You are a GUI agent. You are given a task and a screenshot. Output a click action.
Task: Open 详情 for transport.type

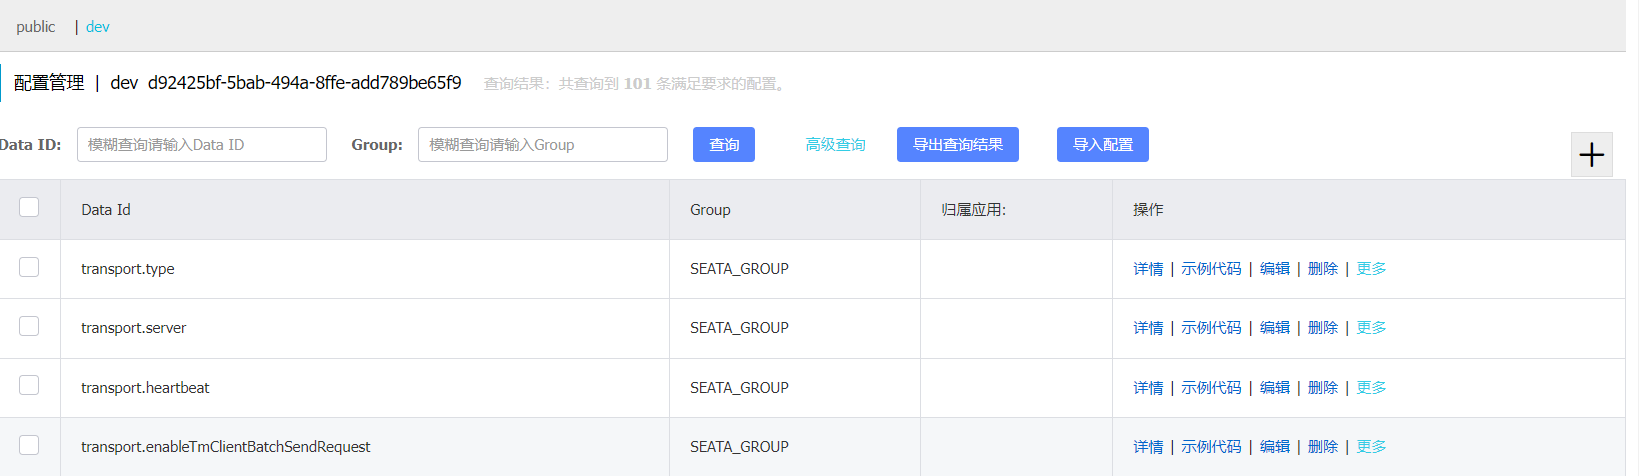pyautogui.click(x=1148, y=269)
